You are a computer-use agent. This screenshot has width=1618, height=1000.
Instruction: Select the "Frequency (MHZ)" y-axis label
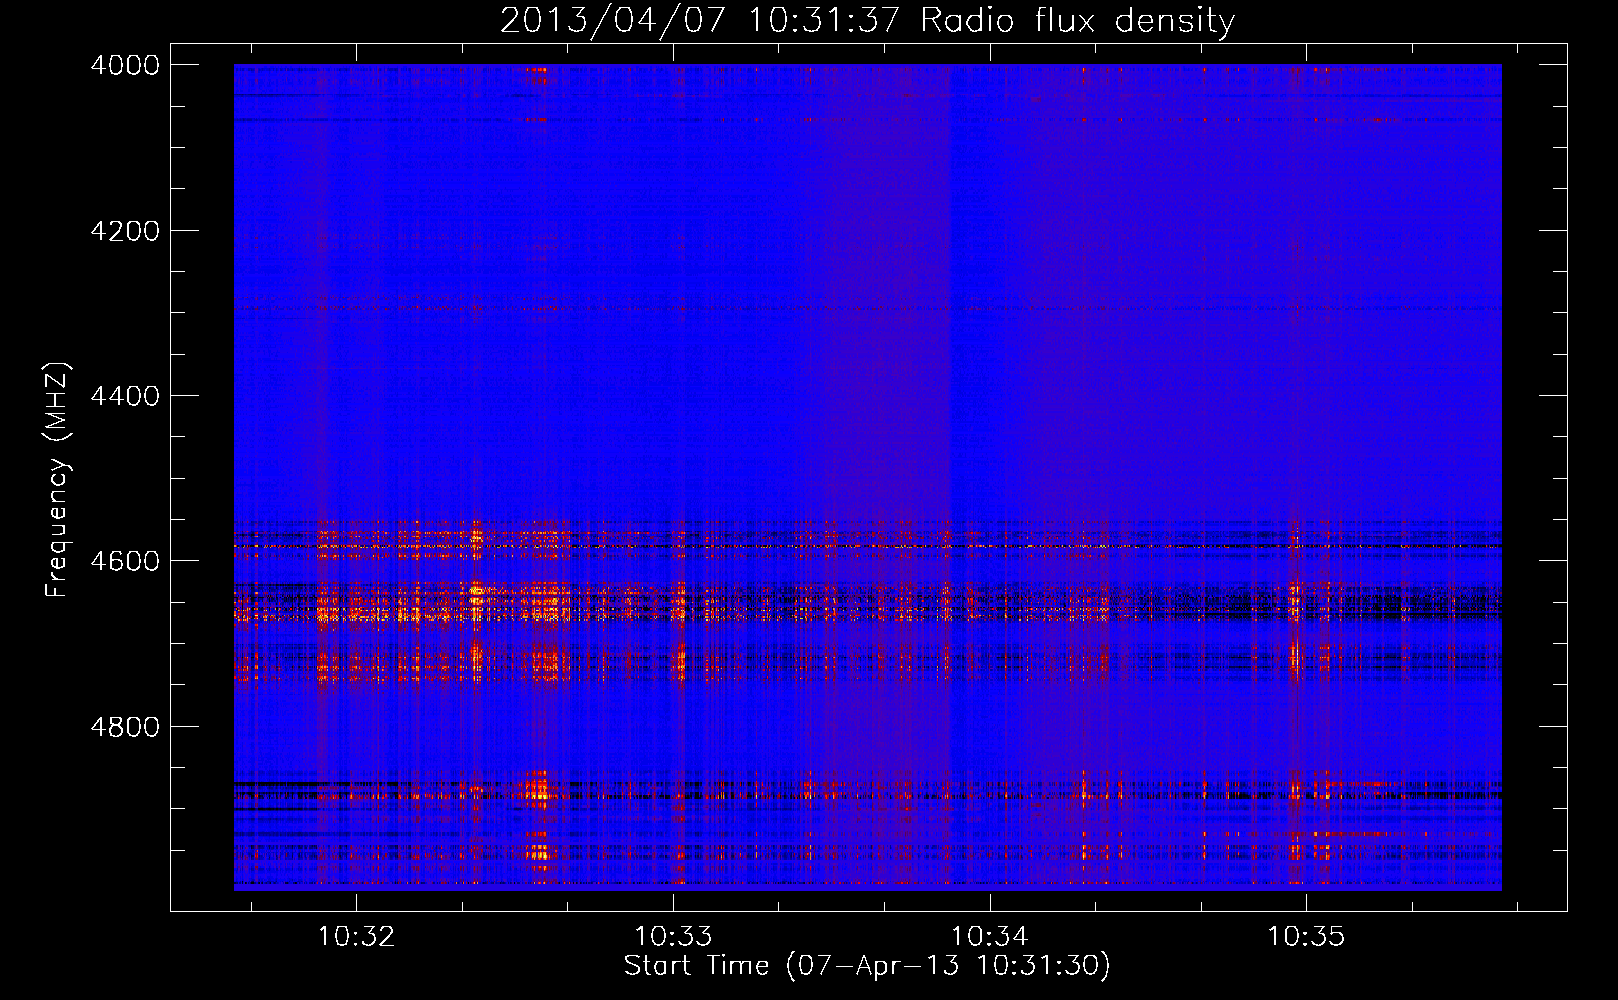coord(57,480)
